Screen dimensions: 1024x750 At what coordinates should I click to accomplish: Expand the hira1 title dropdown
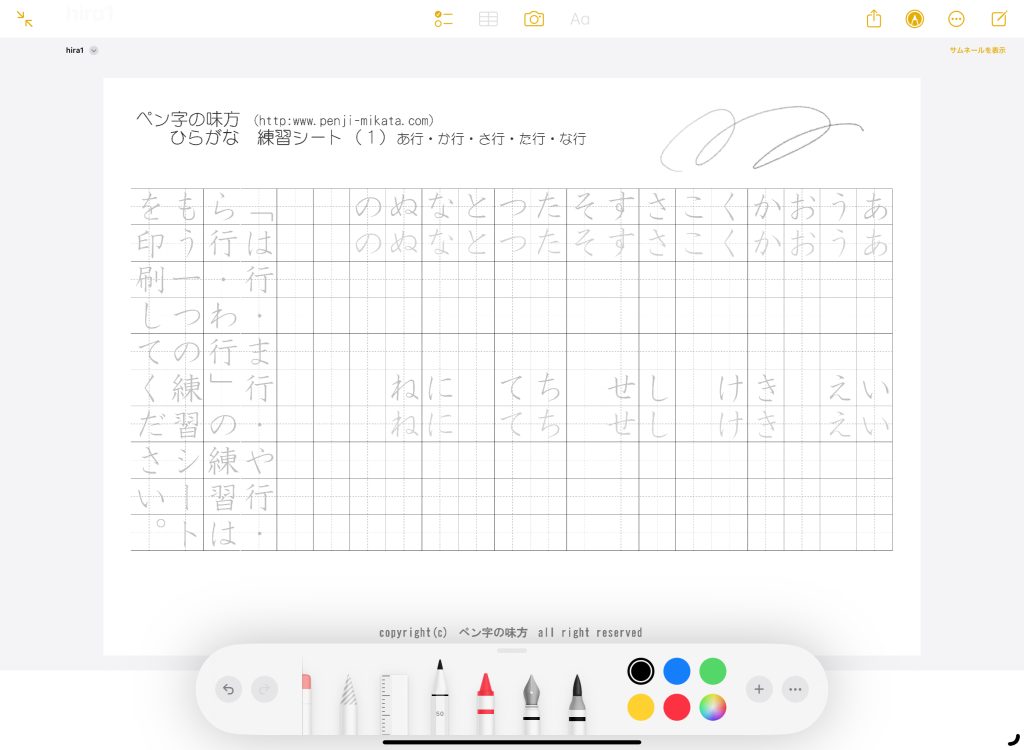(93, 50)
